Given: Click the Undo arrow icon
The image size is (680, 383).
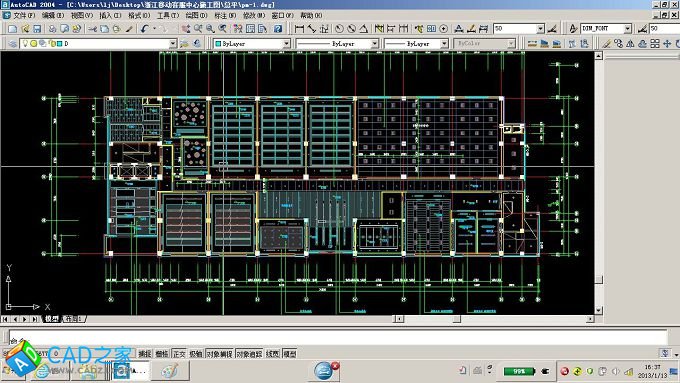Looking at the screenshot, I should (x=144, y=29).
